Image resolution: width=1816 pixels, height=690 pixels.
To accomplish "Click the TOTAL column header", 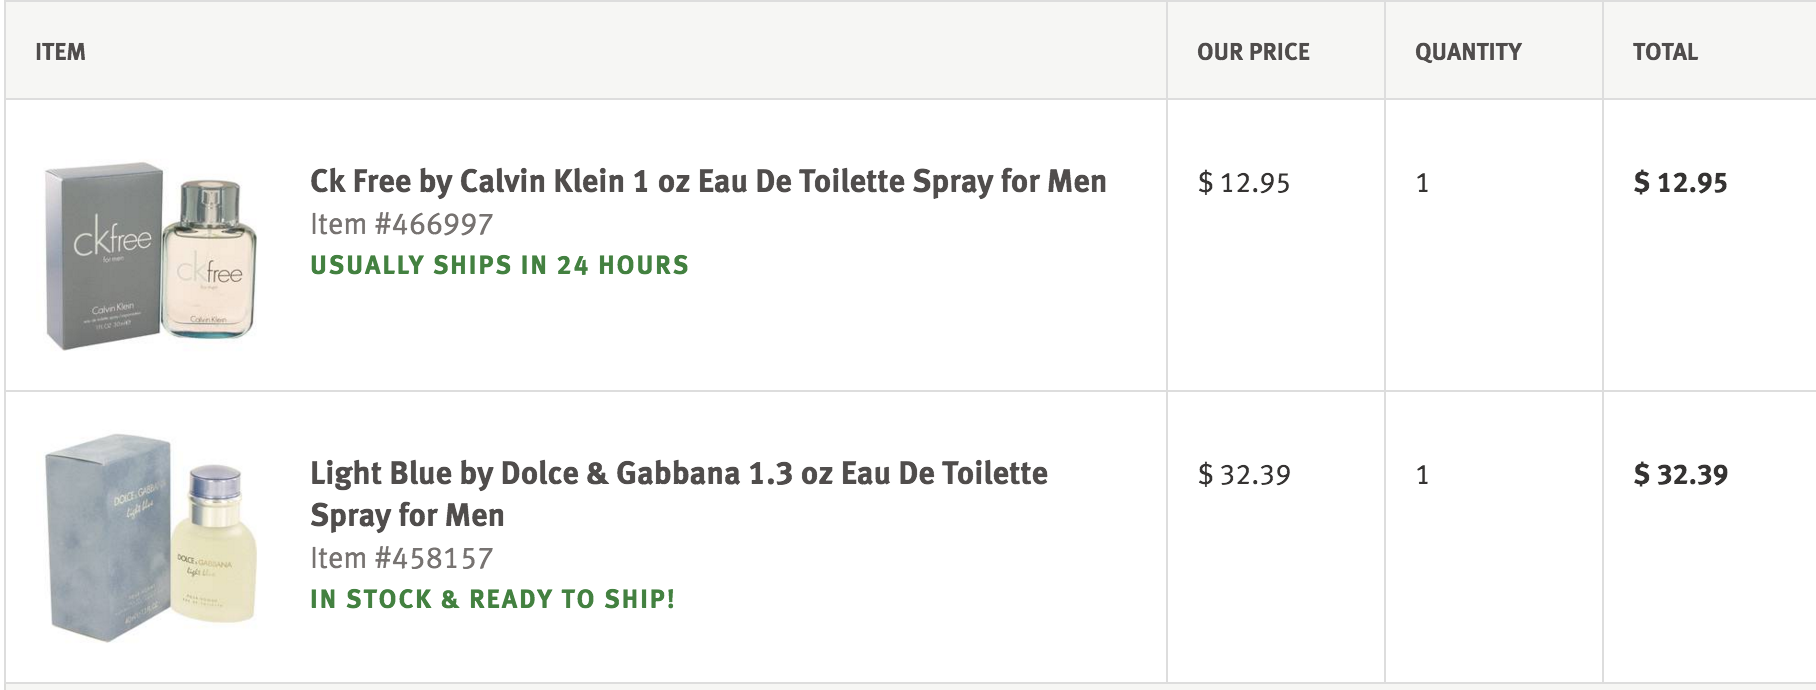I will [1665, 52].
